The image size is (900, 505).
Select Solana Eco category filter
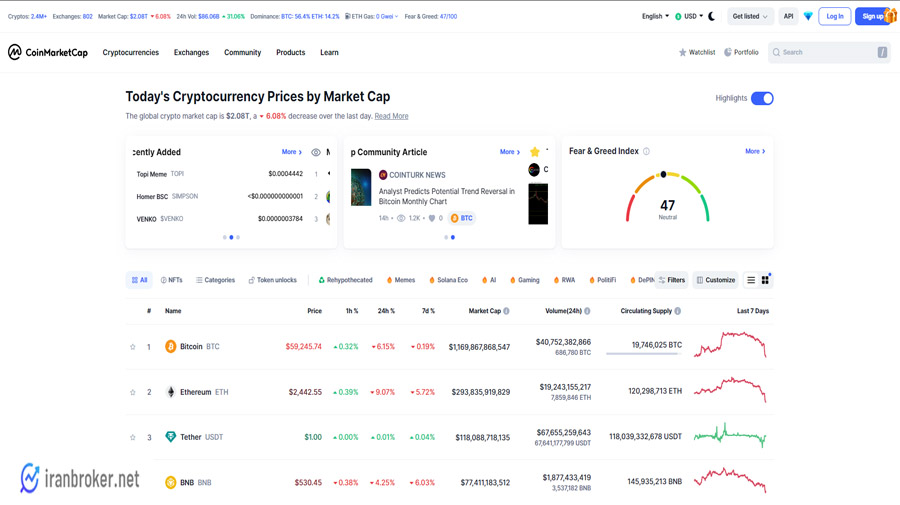click(x=448, y=280)
